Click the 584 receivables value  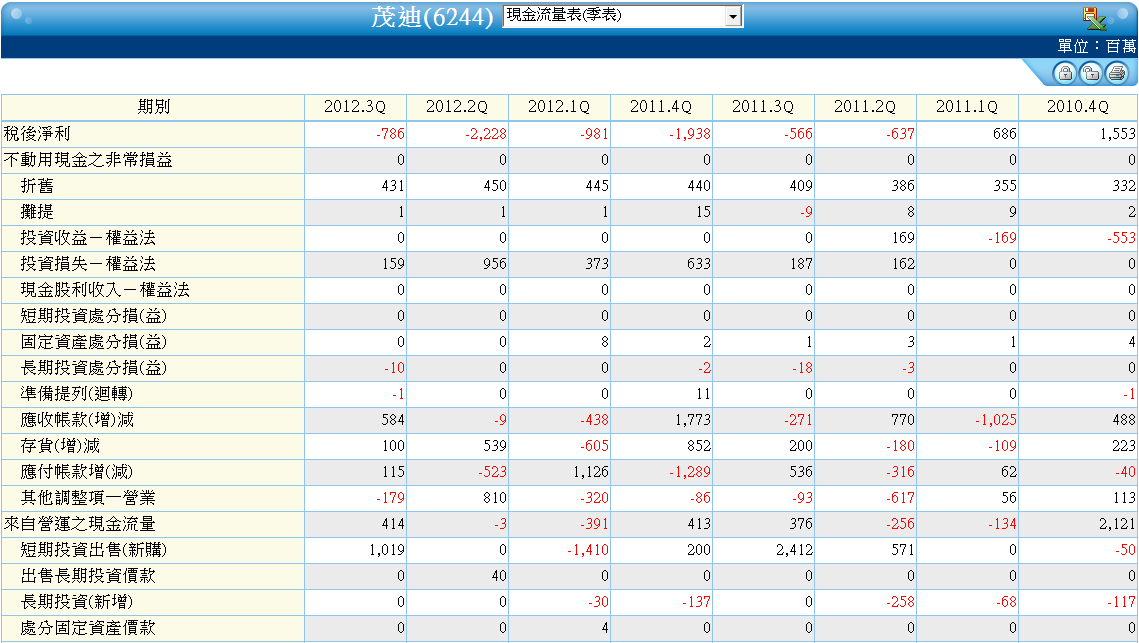click(393, 420)
